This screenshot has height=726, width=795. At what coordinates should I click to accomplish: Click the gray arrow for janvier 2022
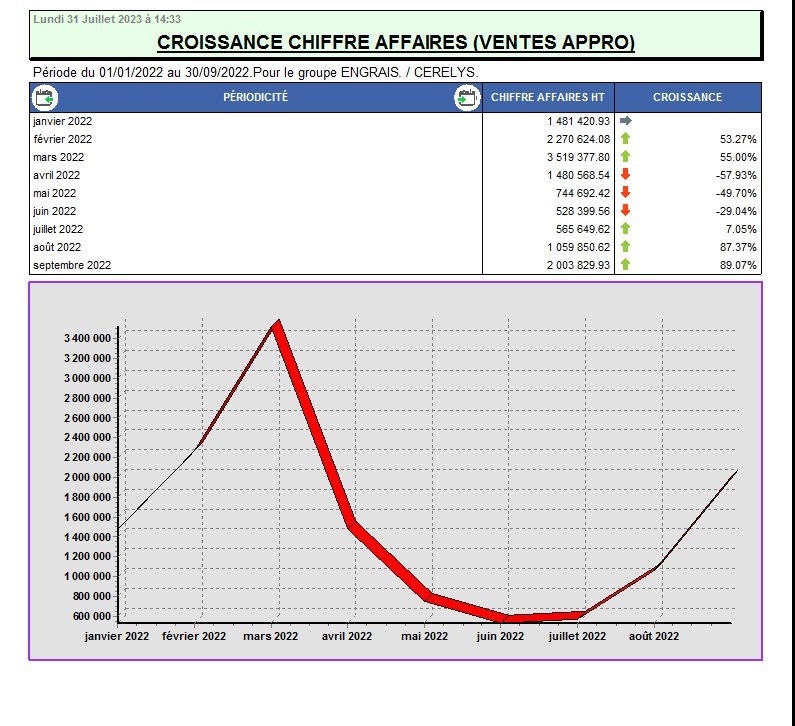click(626, 121)
